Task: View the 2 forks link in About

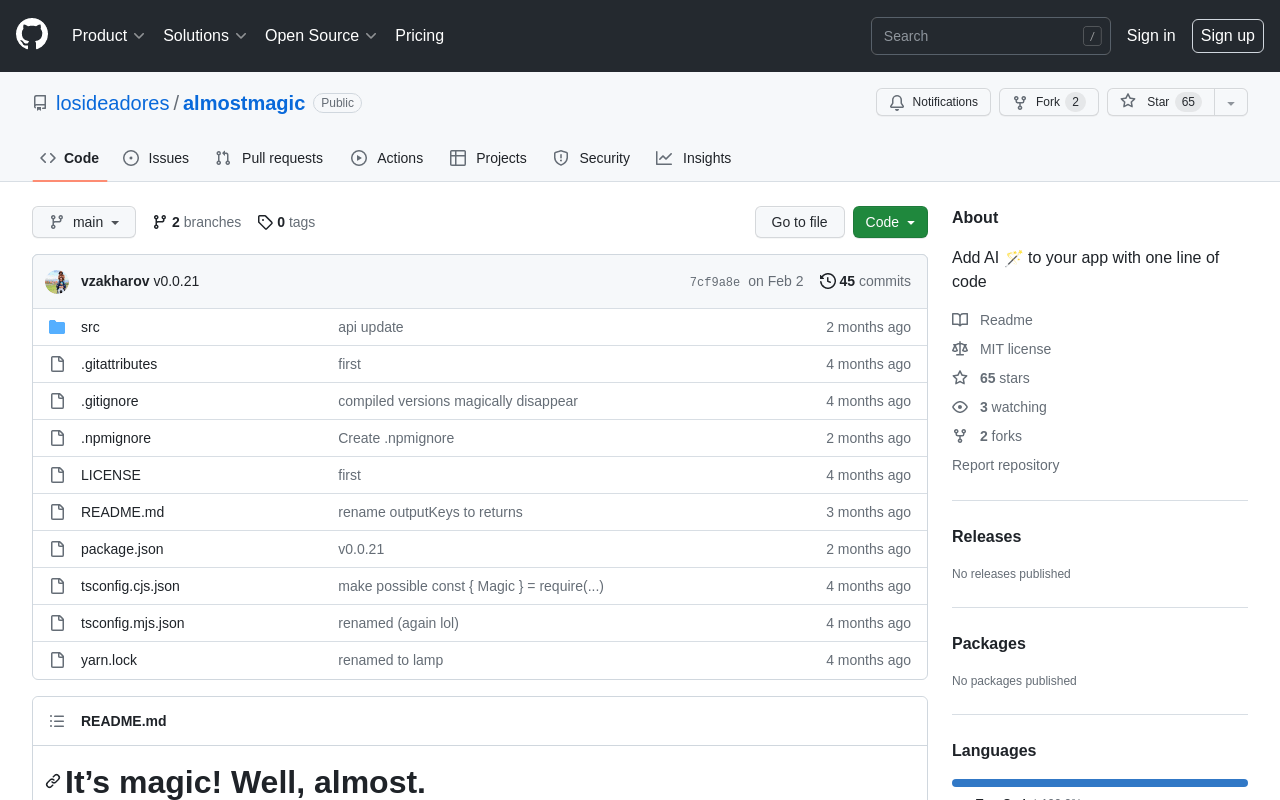Action: pos(987,436)
